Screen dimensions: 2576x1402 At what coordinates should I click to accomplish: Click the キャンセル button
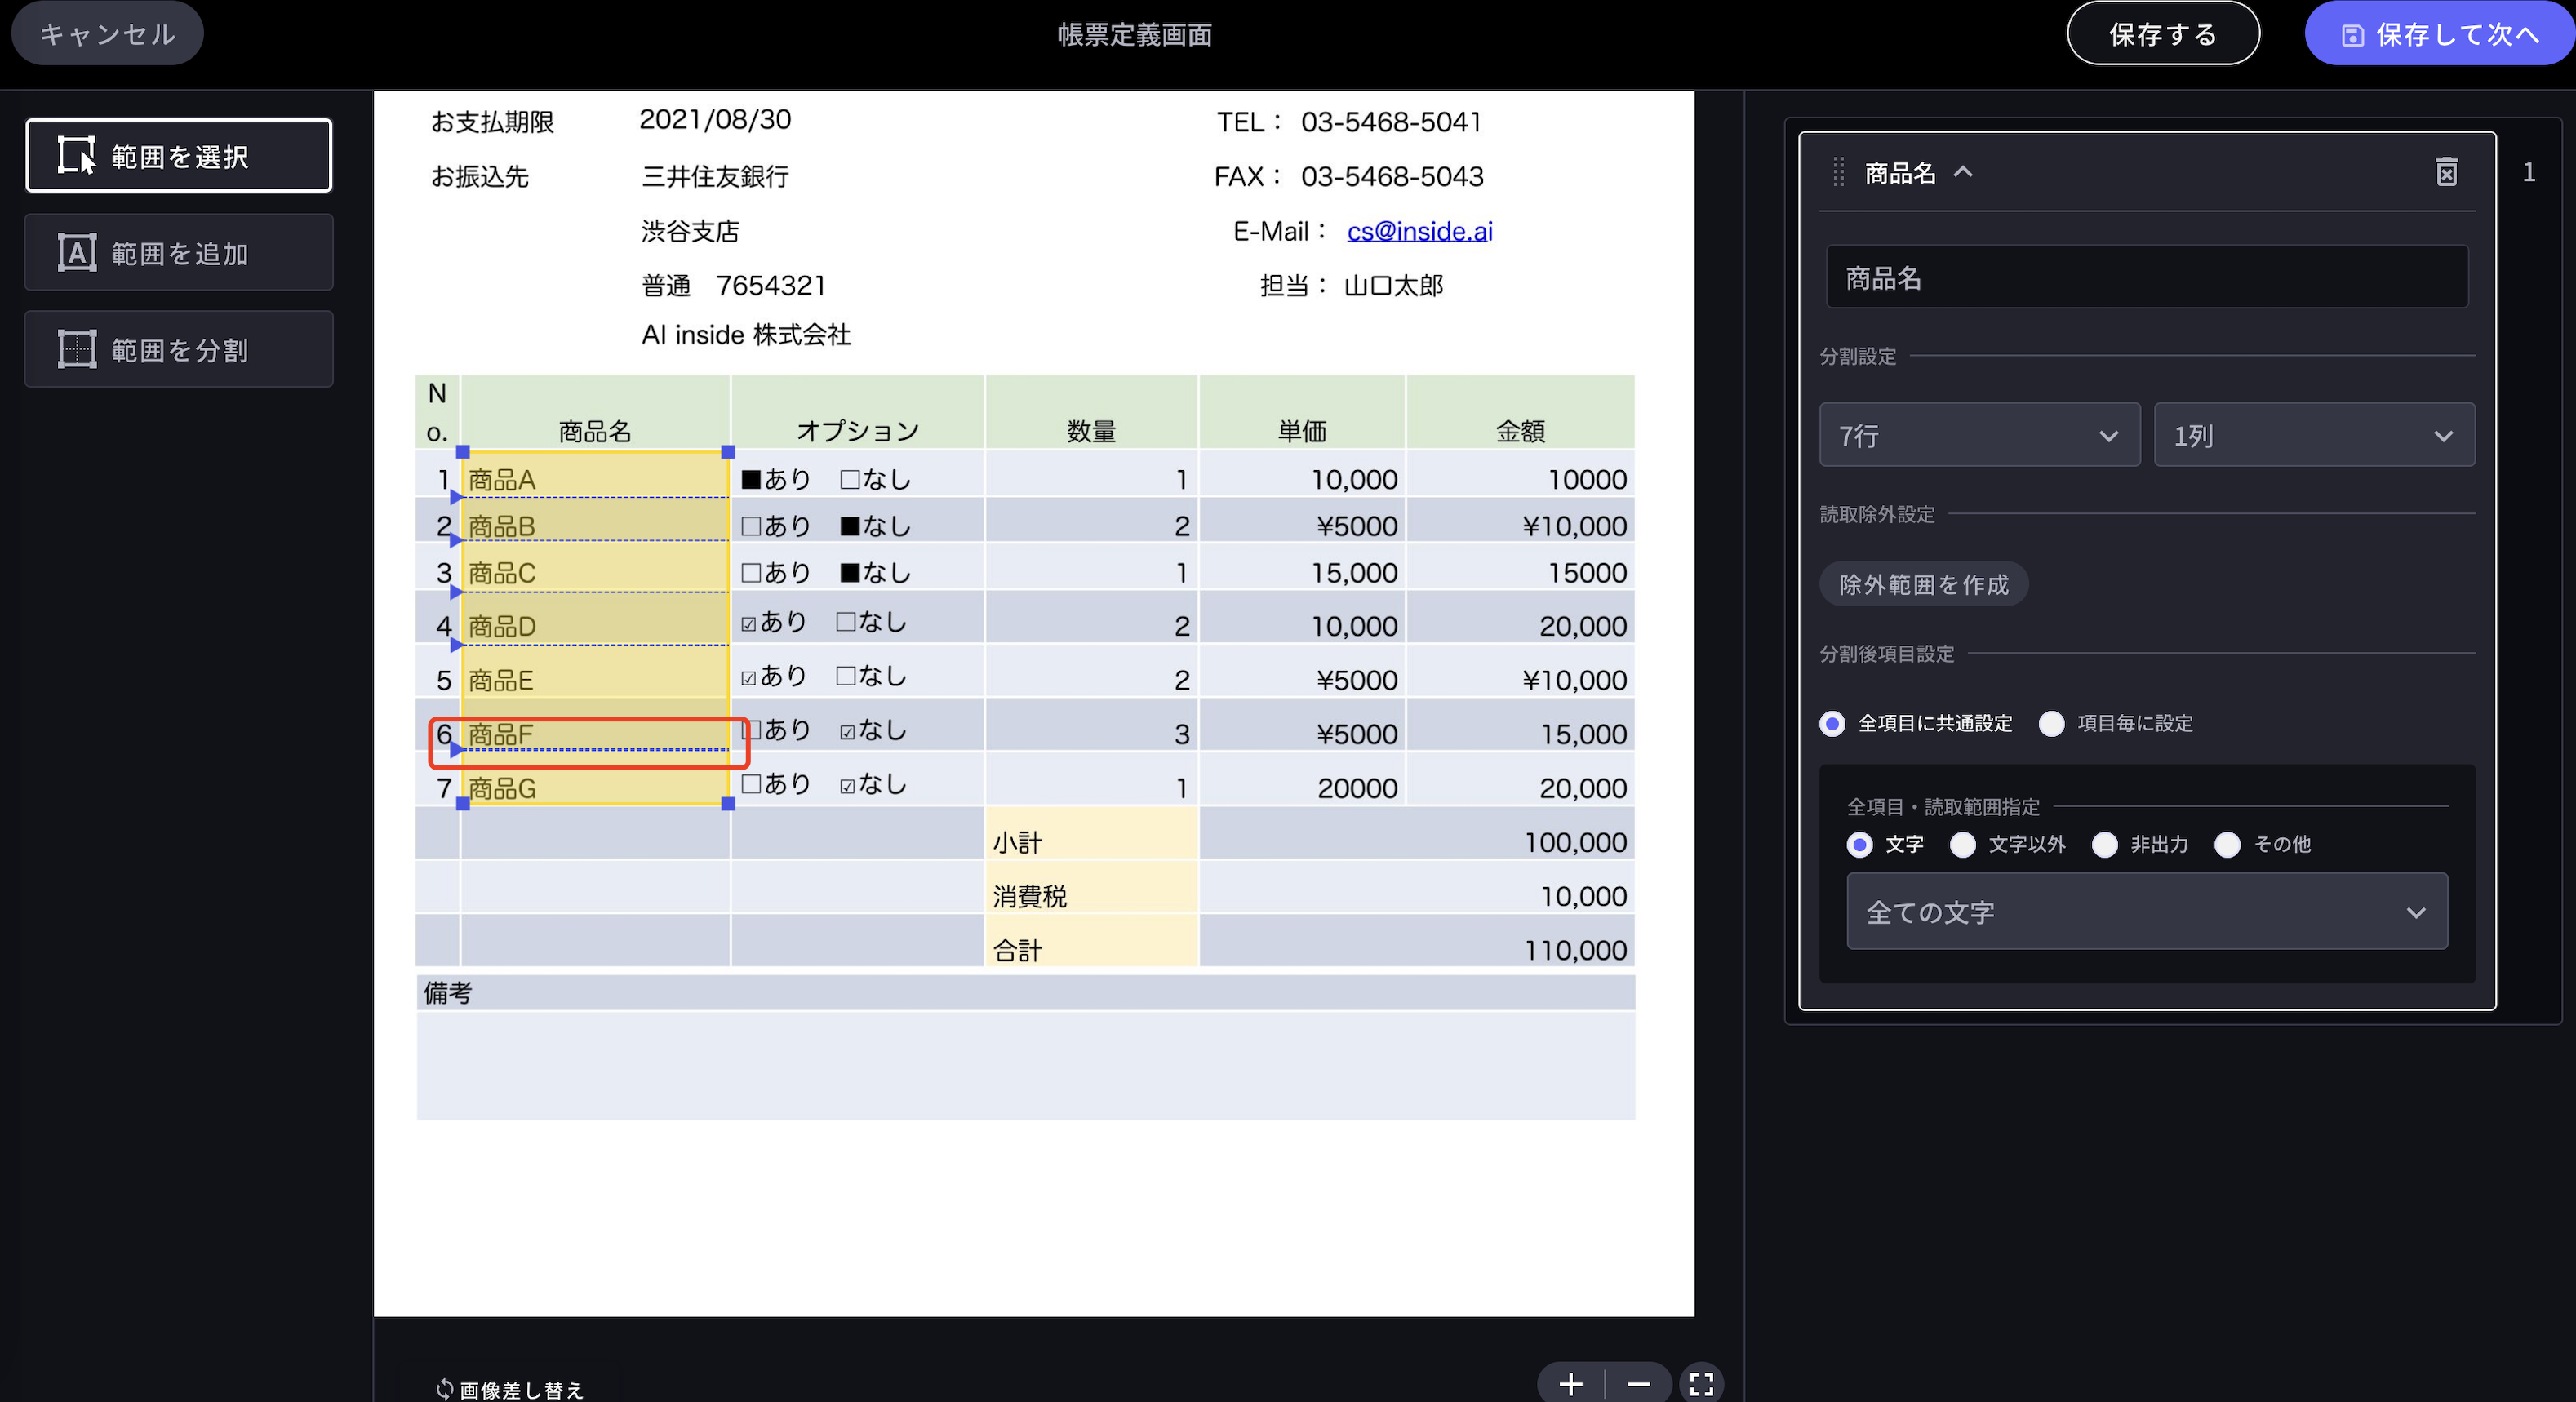click(x=107, y=34)
